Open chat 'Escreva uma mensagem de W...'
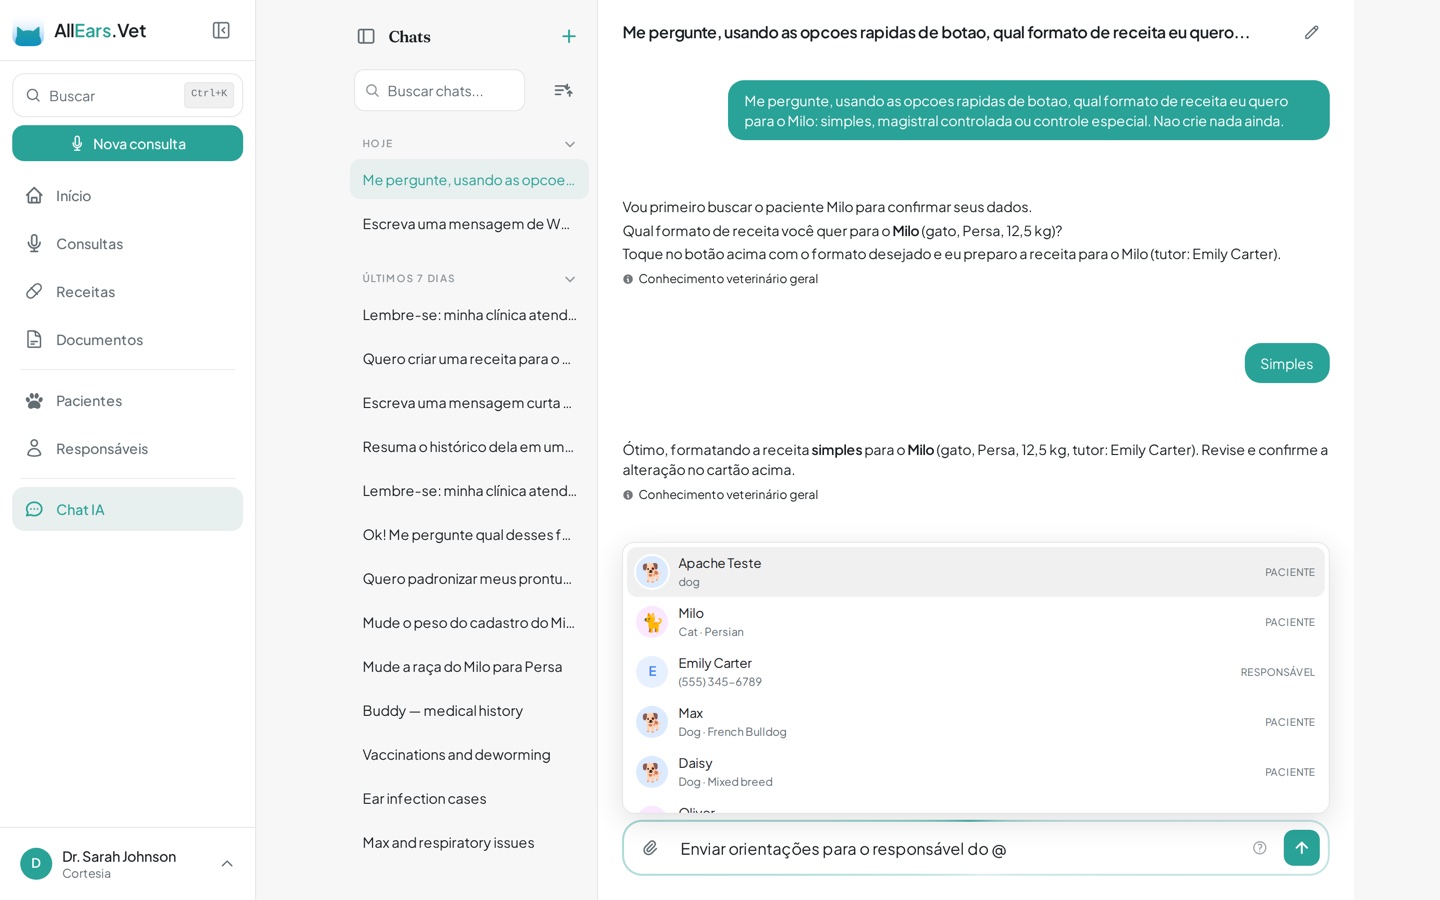The height and width of the screenshot is (900, 1440). click(x=469, y=223)
